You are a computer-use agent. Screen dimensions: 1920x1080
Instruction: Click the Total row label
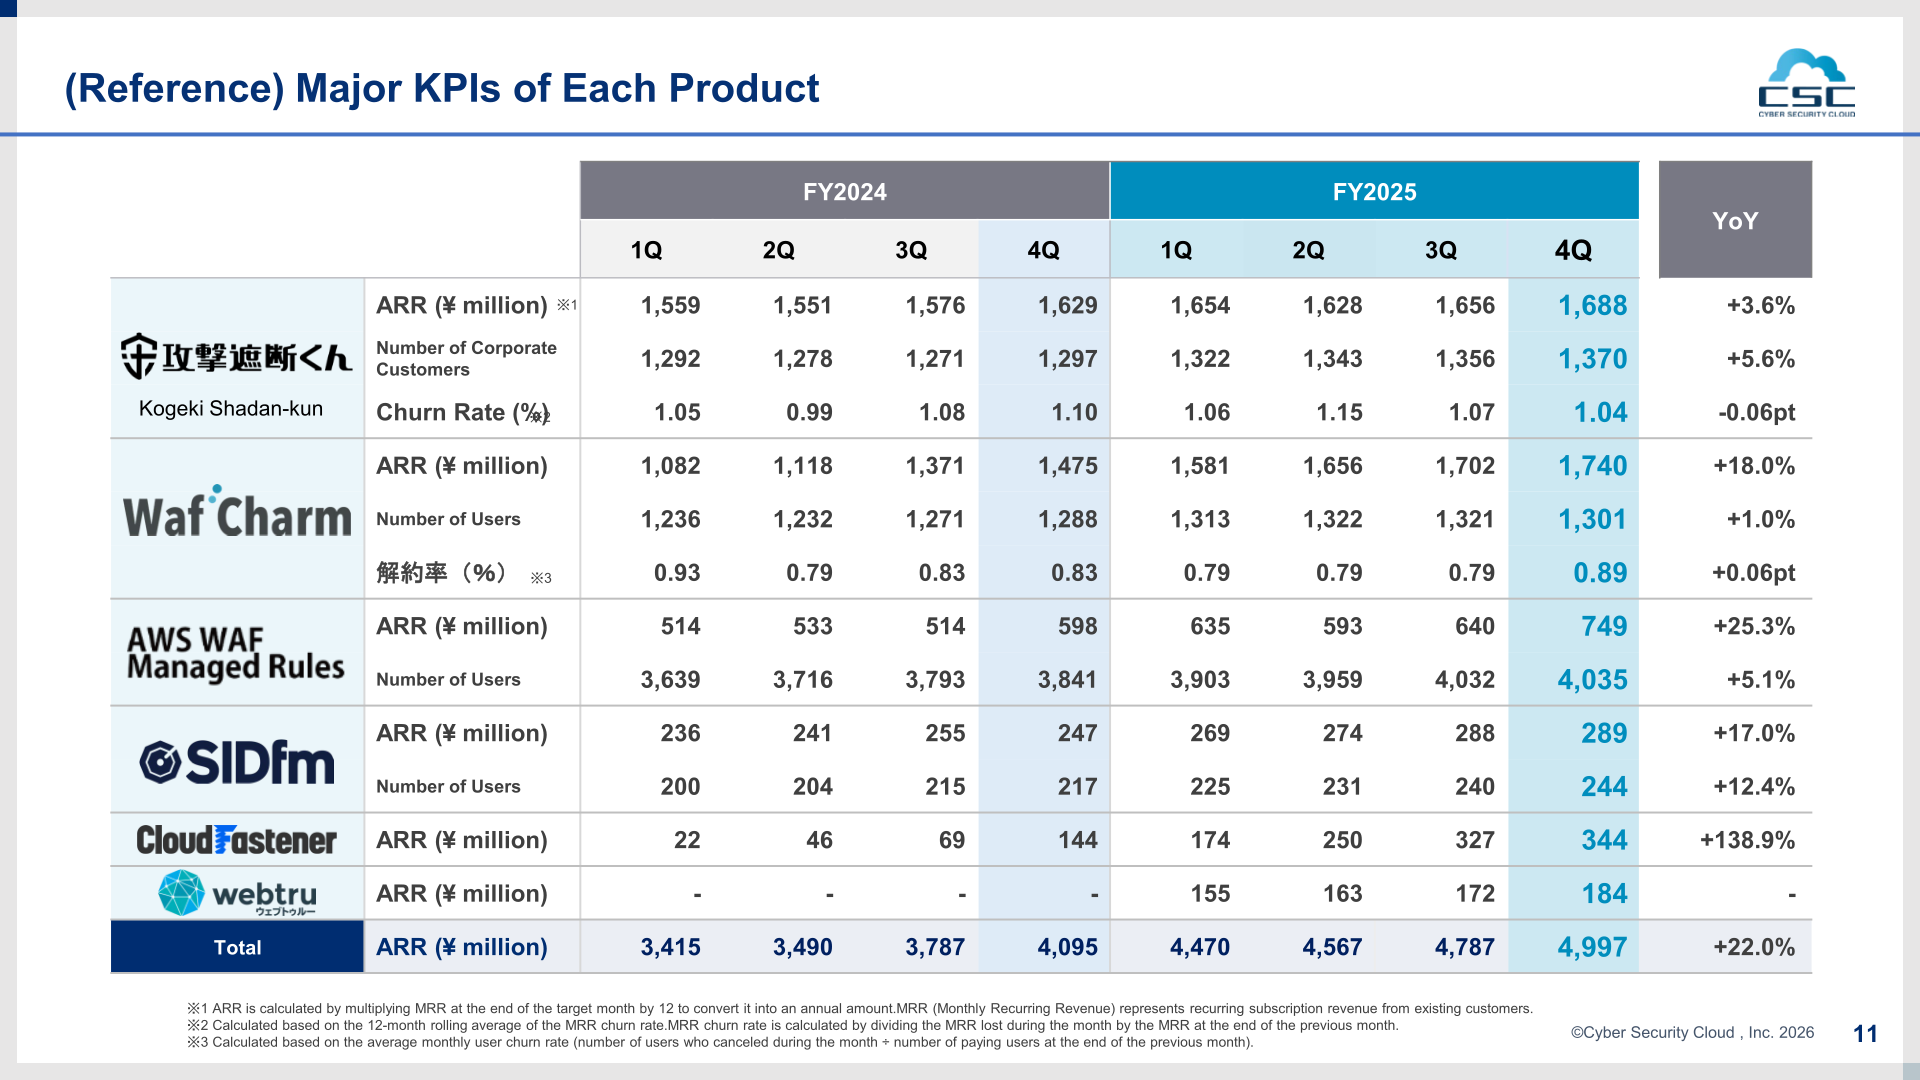tap(237, 947)
